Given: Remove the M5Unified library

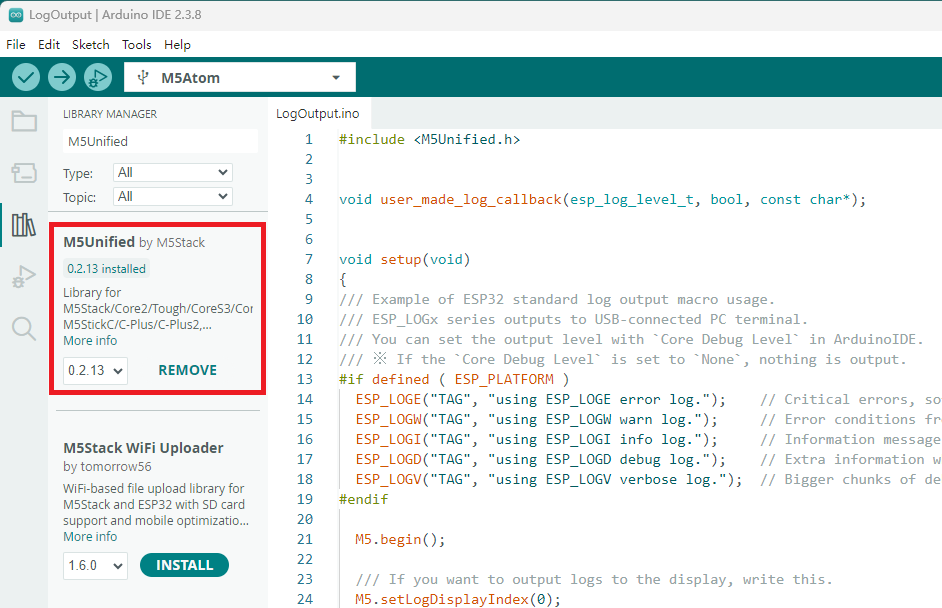Looking at the screenshot, I should pos(187,370).
